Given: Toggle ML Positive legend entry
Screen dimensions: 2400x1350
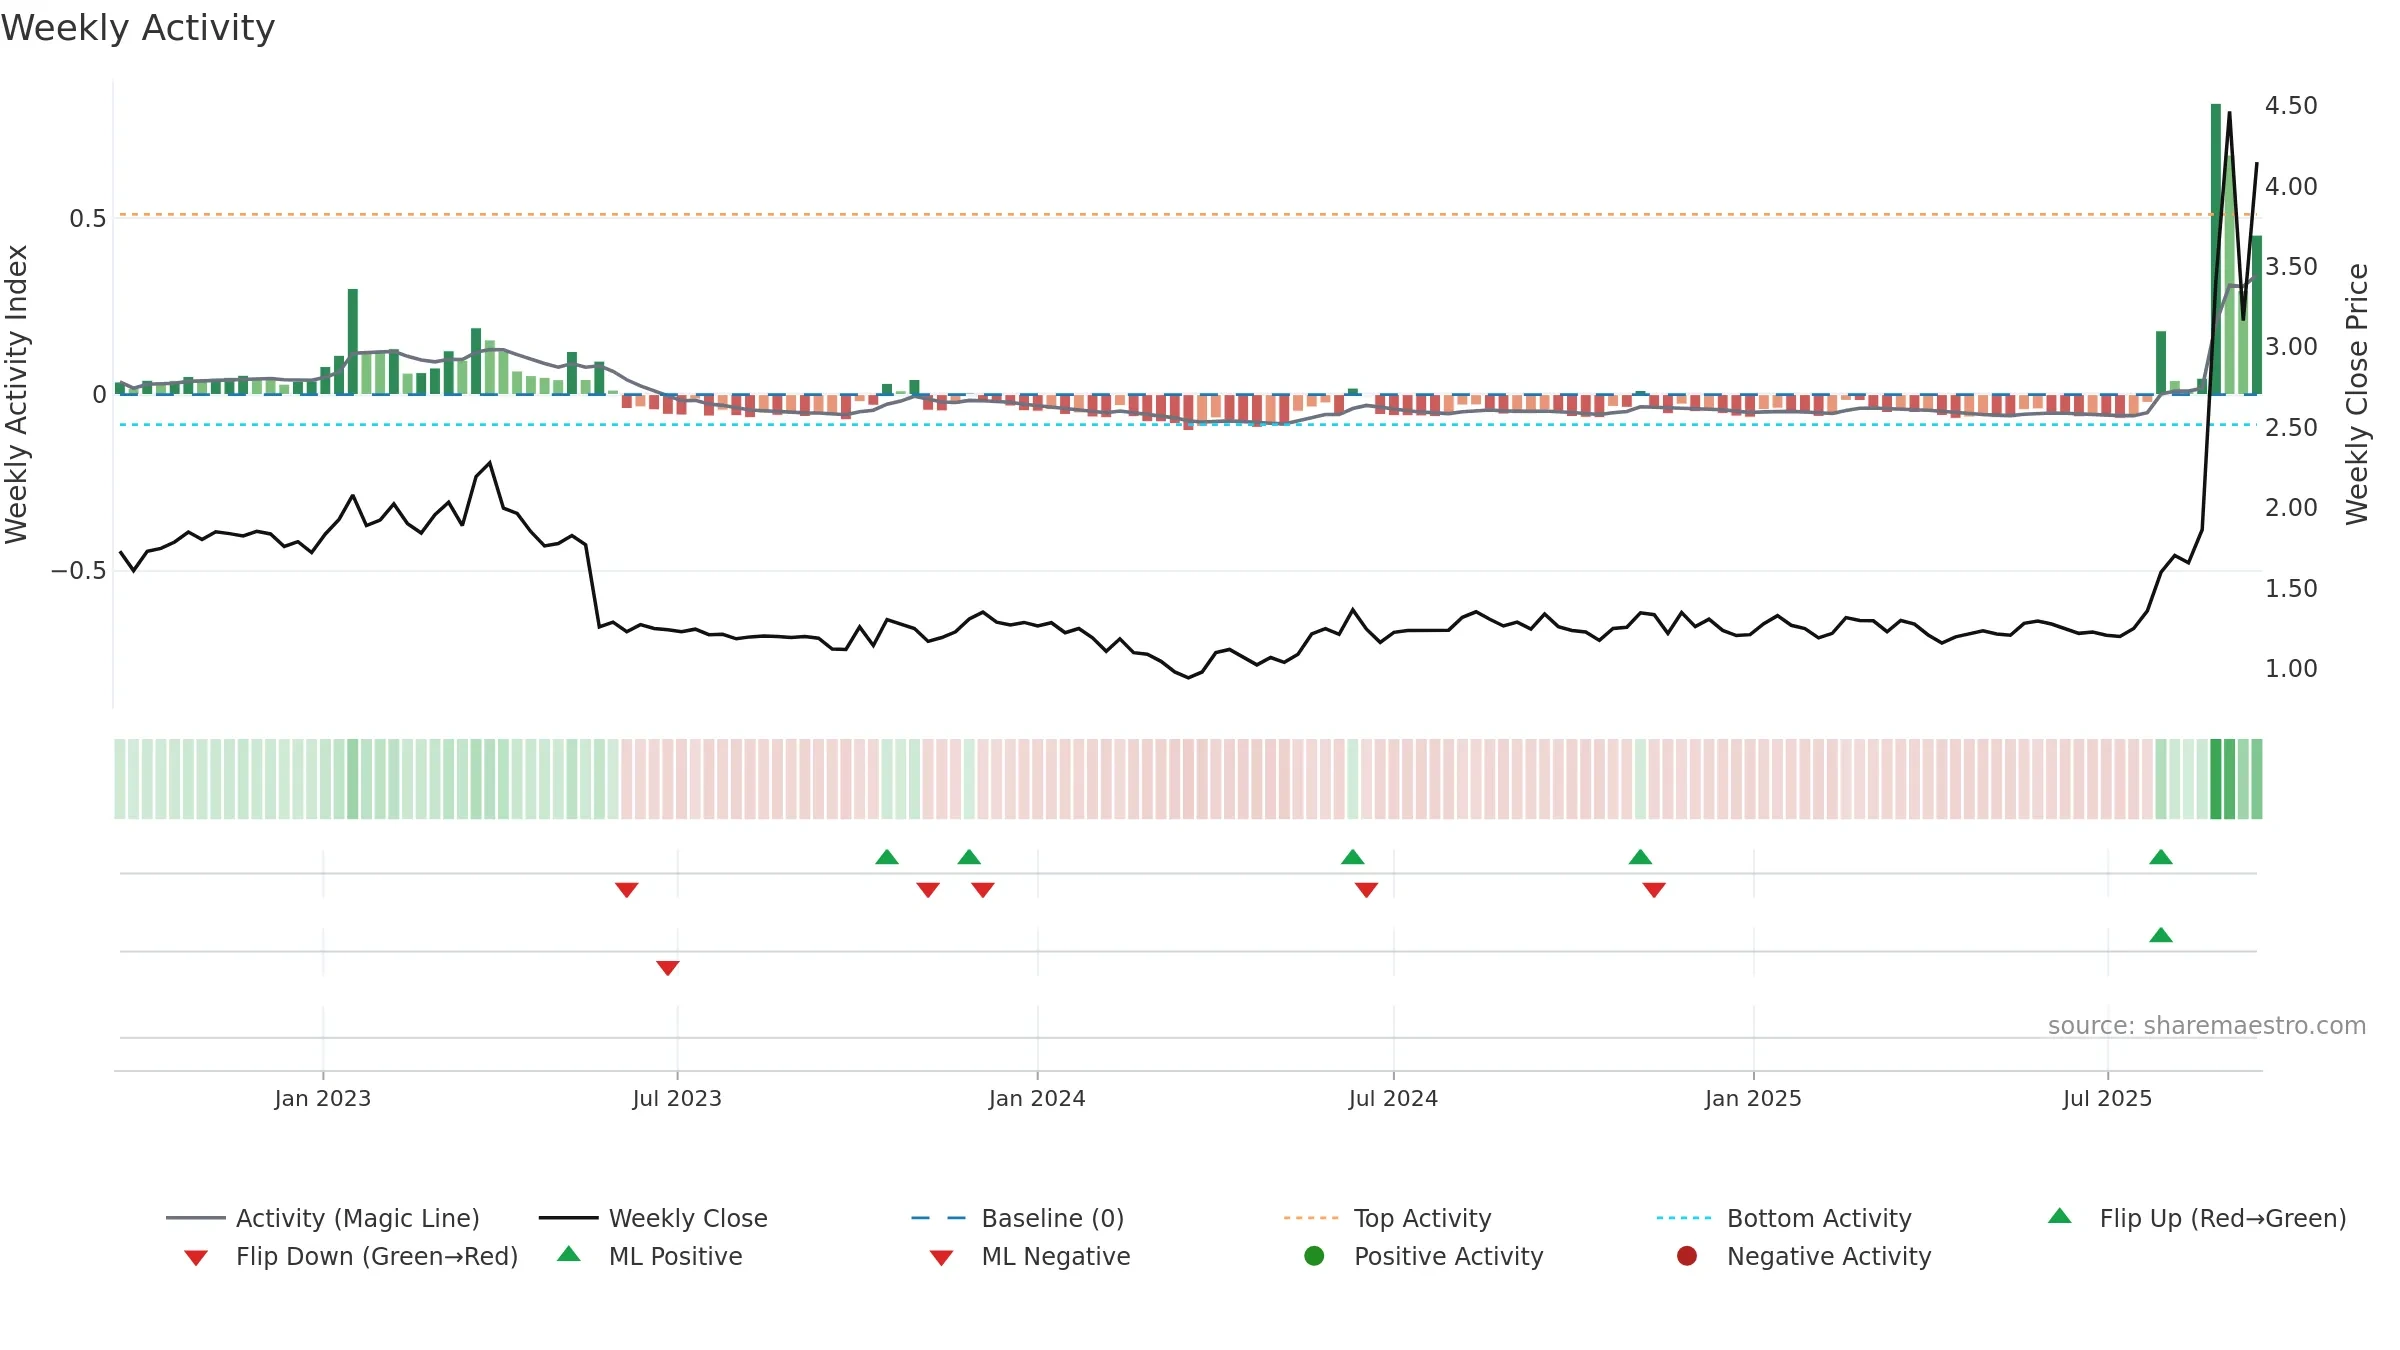Looking at the screenshot, I should pos(650,1256).
